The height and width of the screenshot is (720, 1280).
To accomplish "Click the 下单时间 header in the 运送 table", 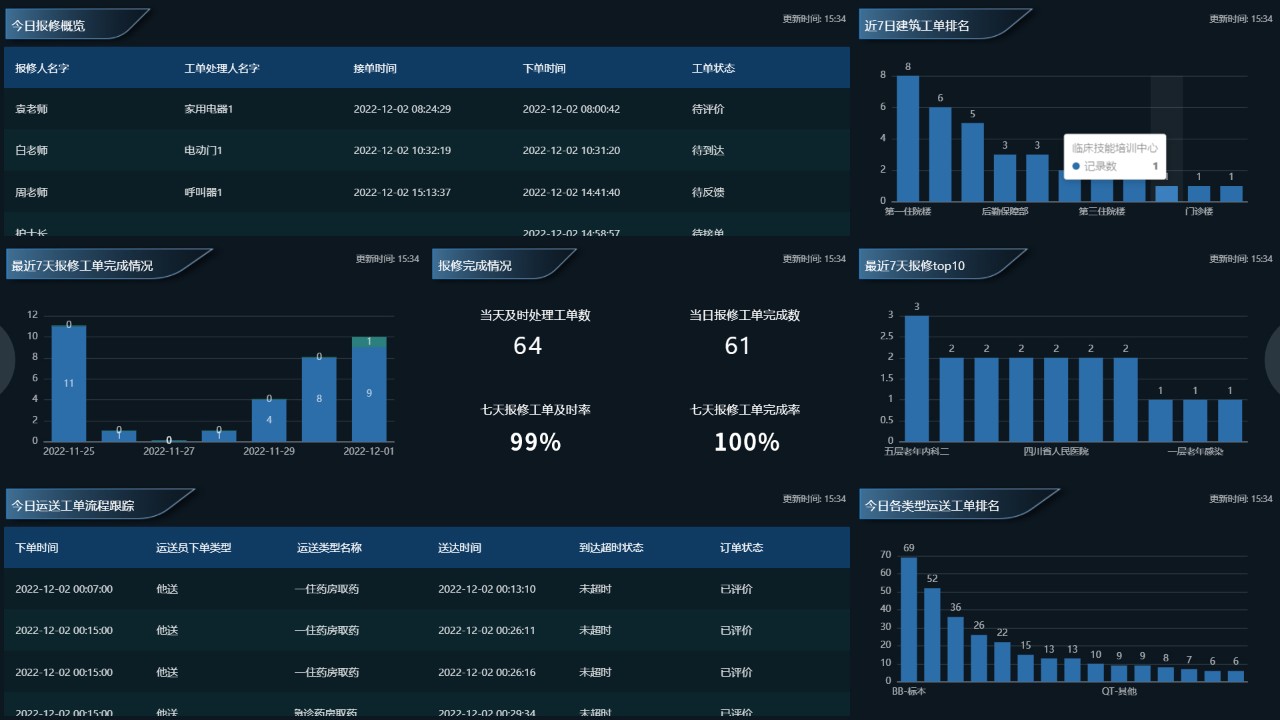I will click(x=36, y=548).
